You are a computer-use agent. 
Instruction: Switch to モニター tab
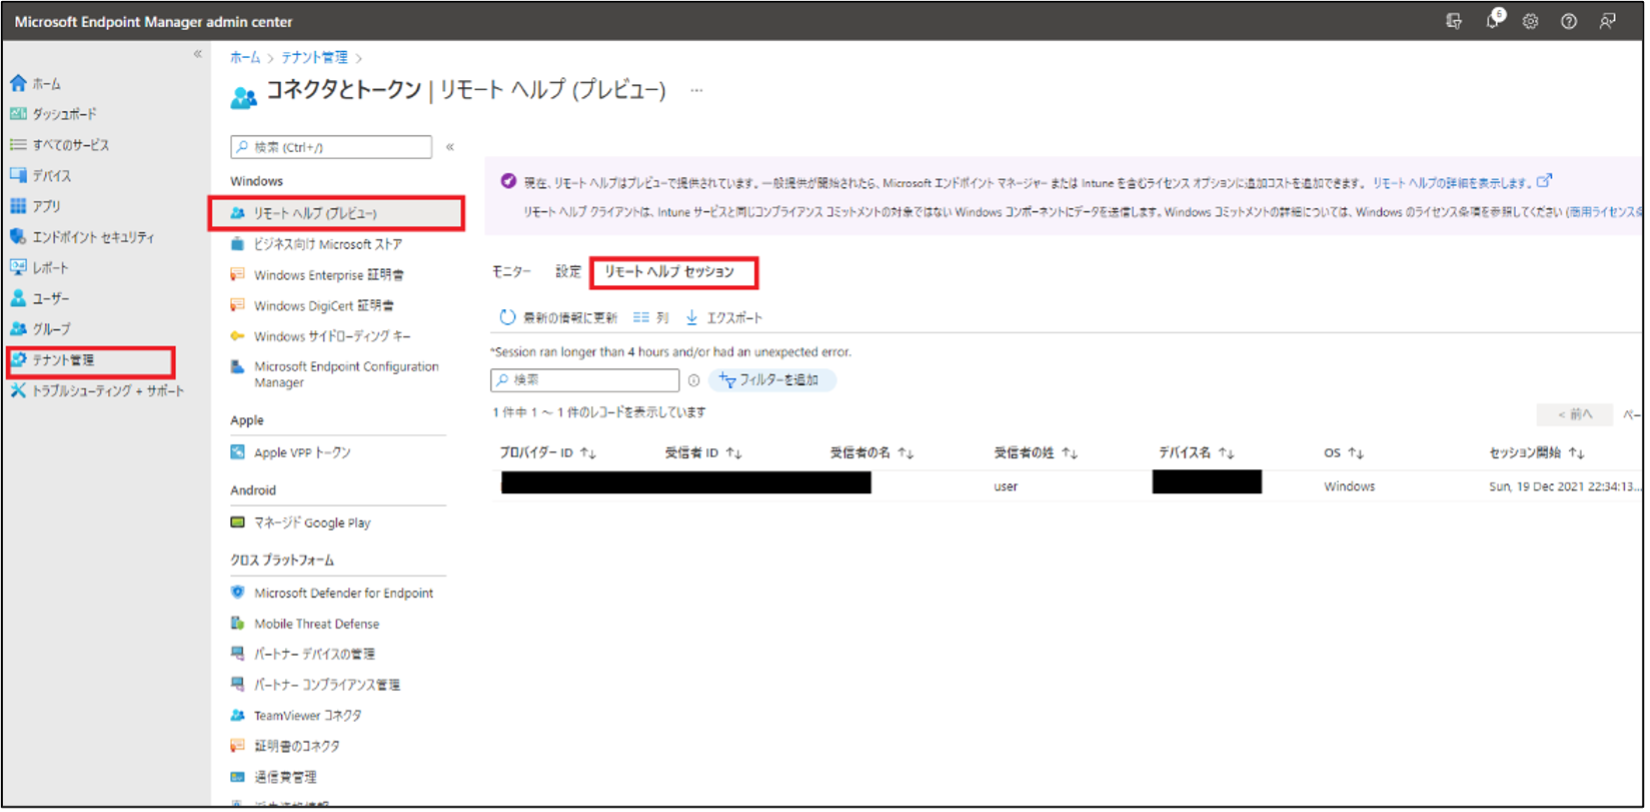tap(511, 272)
